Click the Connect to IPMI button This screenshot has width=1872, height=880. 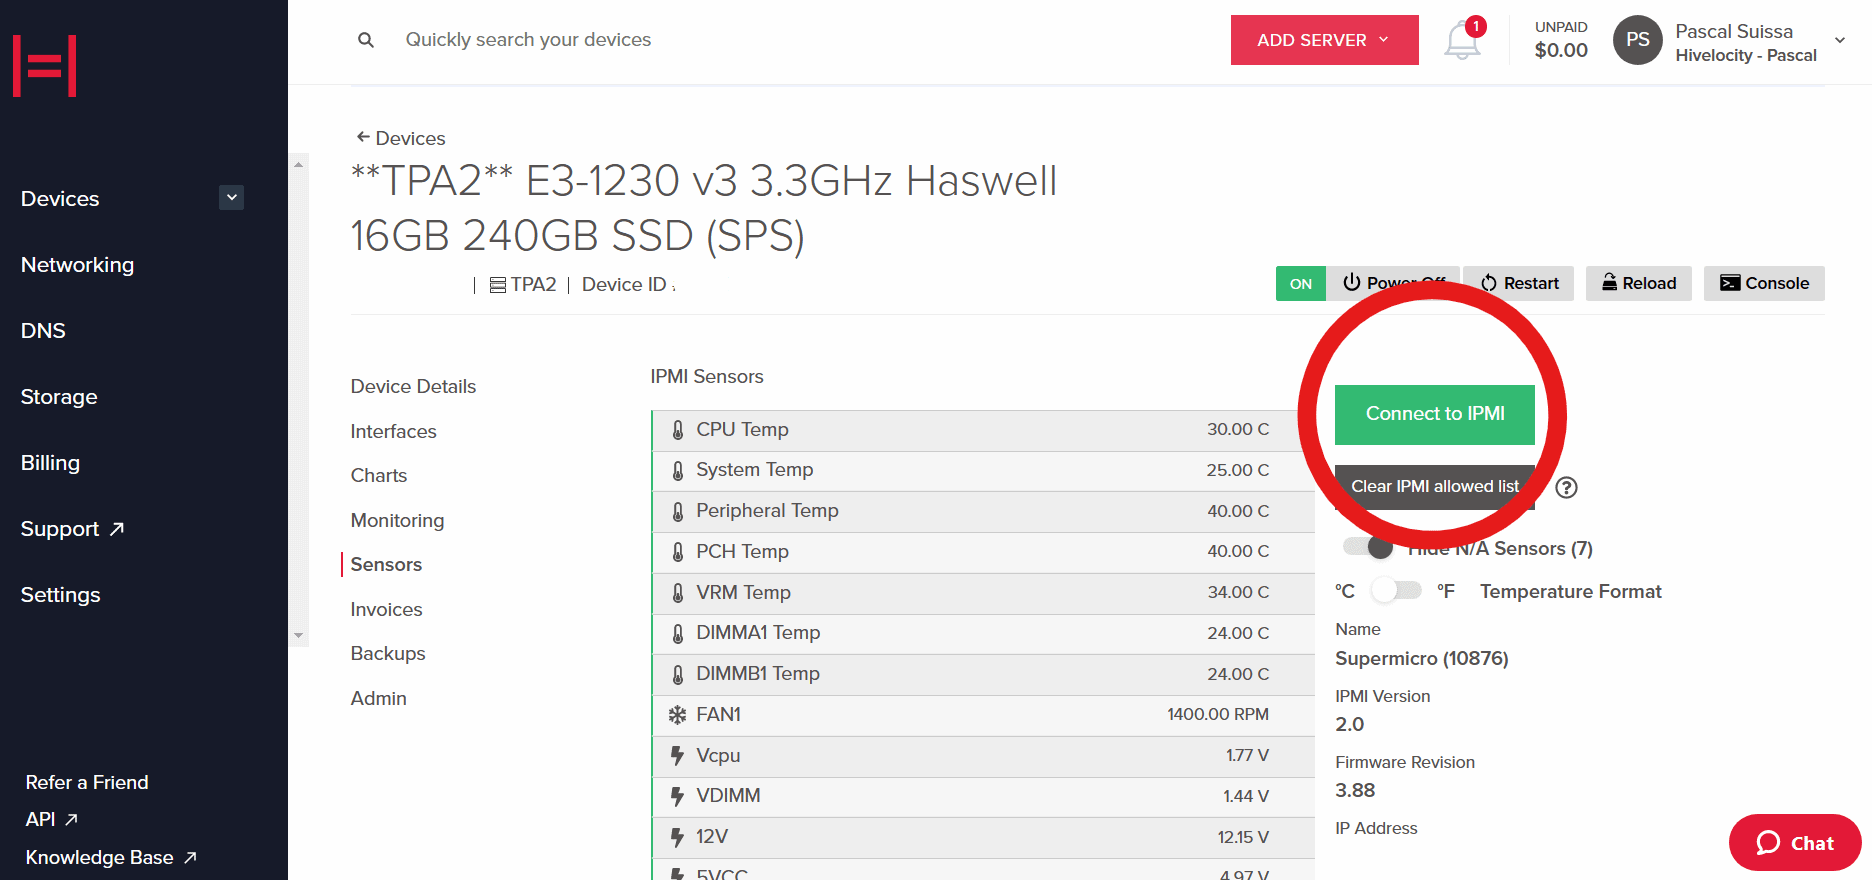pyautogui.click(x=1434, y=414)
